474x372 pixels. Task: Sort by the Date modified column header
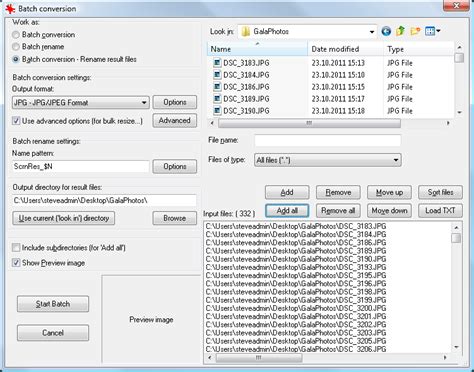coord(345,49)
